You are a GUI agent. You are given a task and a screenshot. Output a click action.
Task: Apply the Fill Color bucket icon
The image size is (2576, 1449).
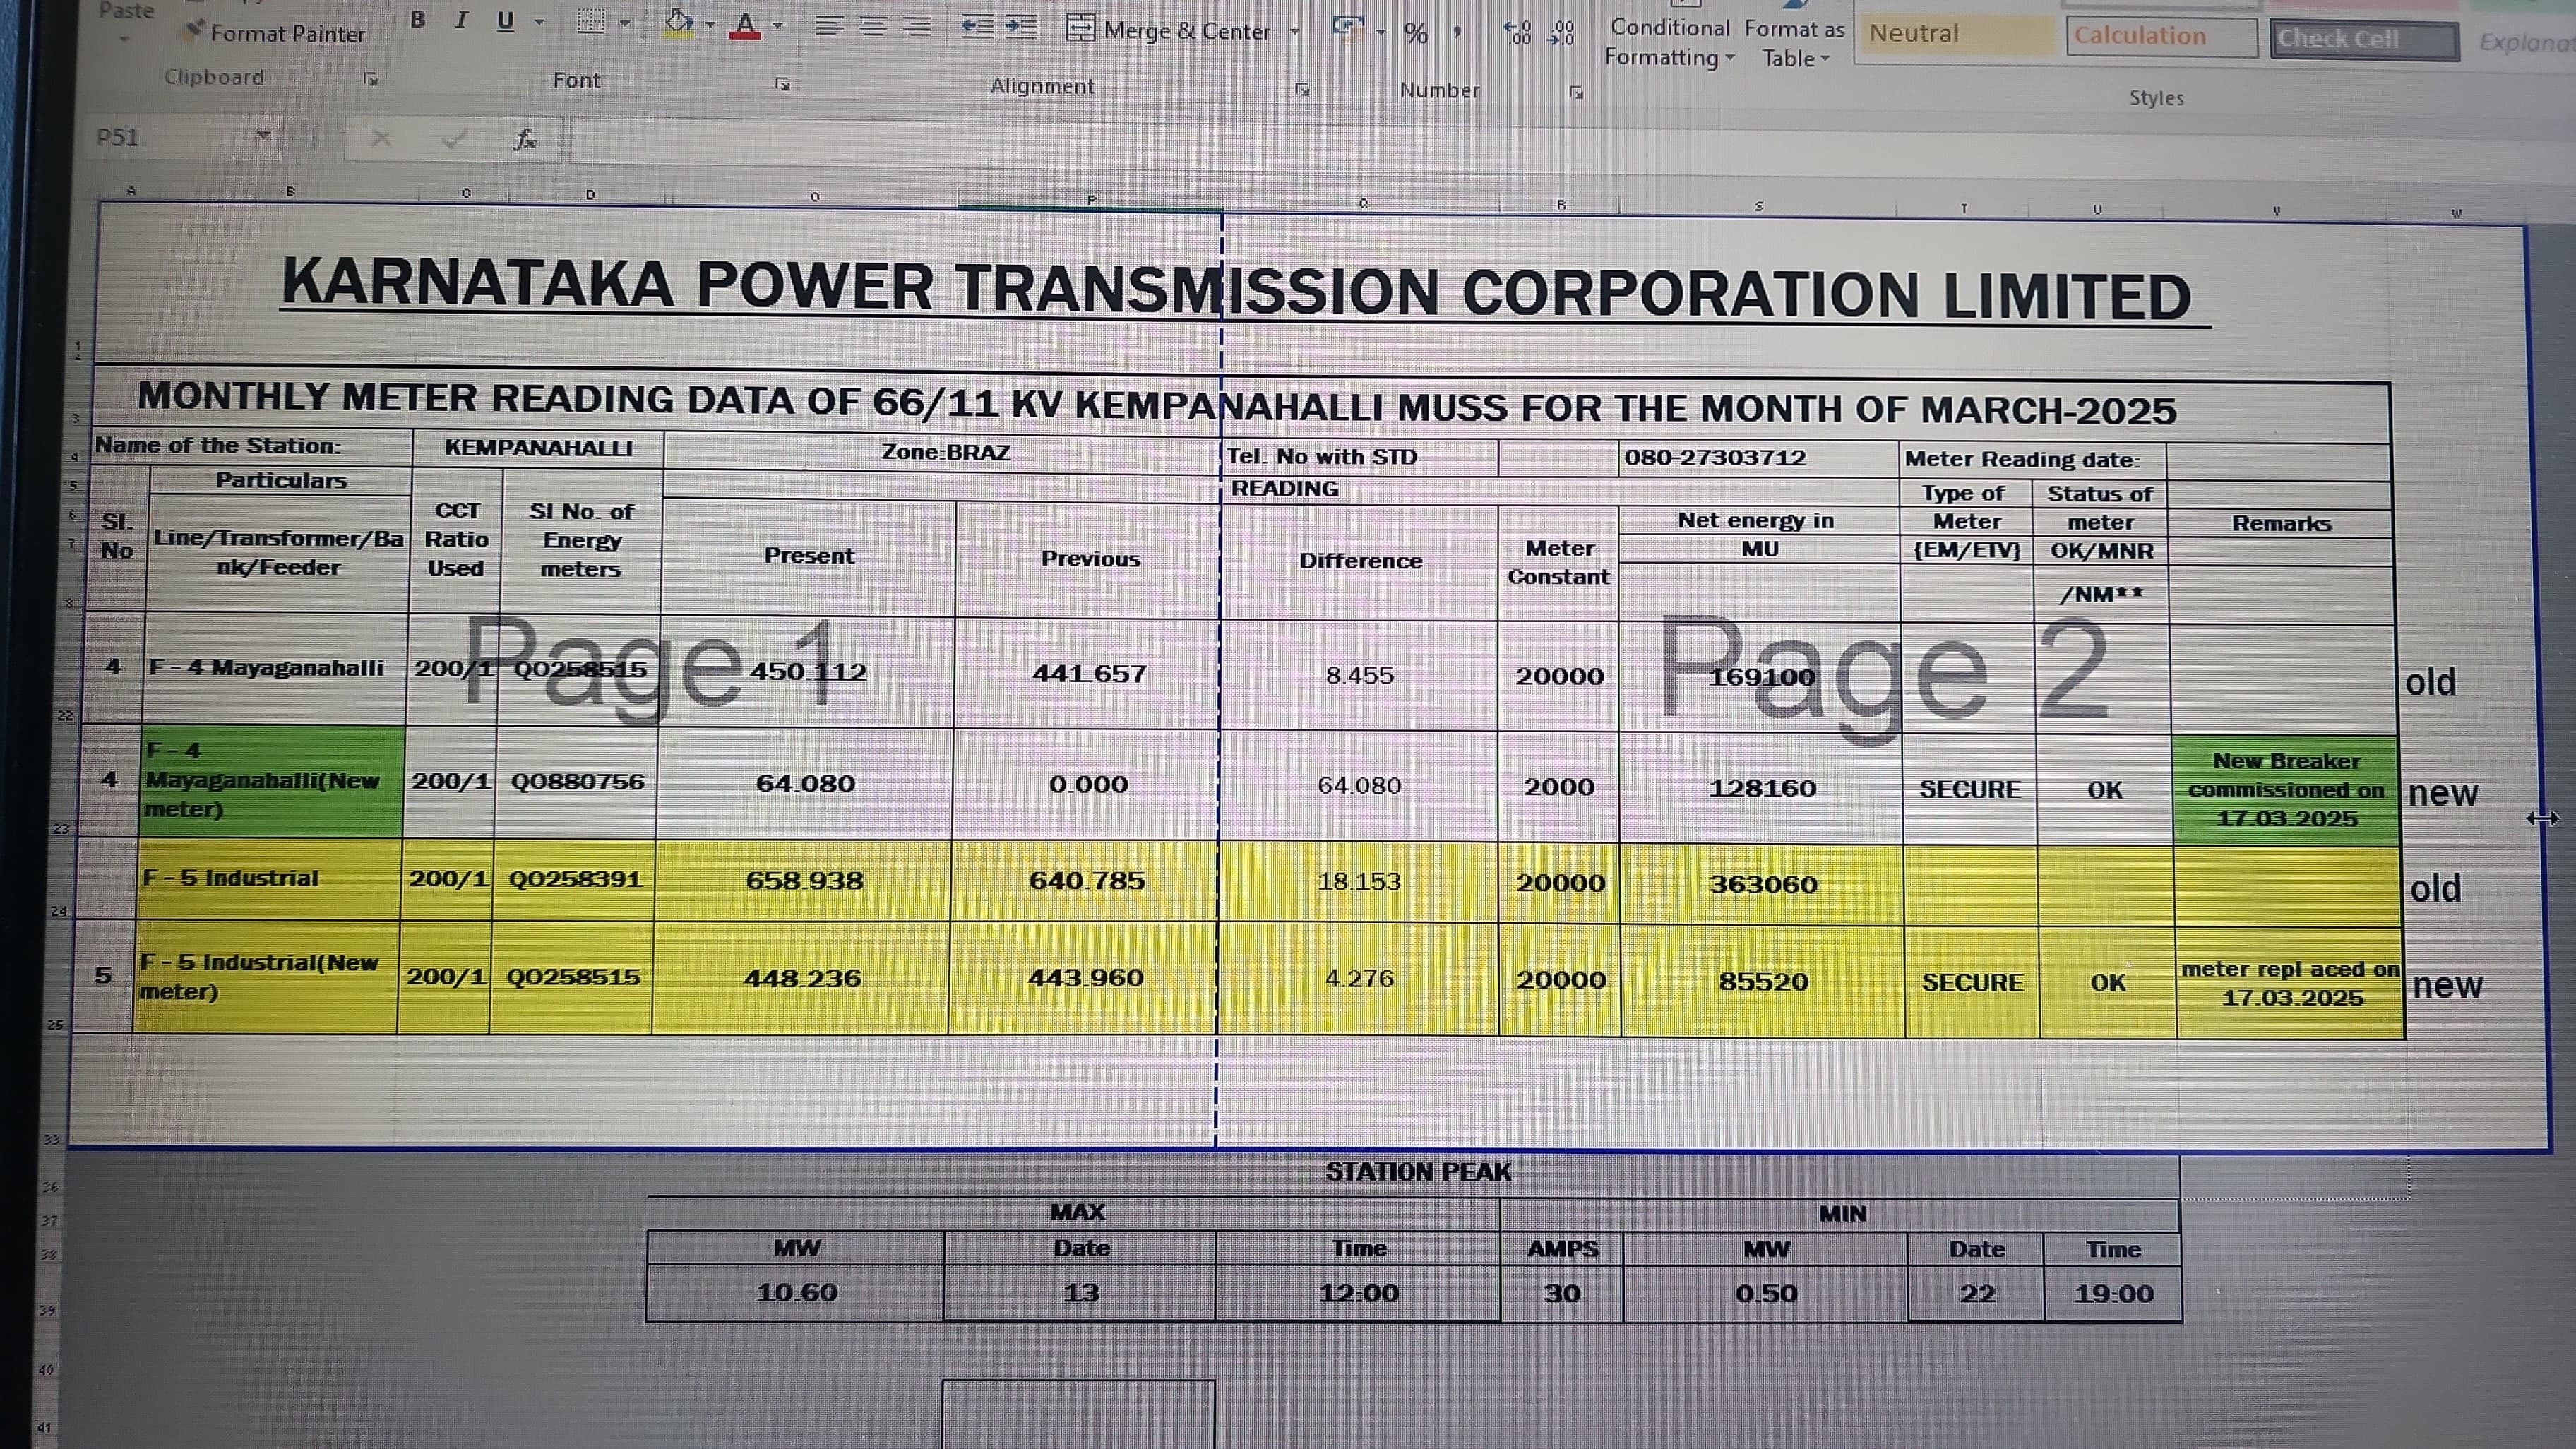click(x=679, y=23)
